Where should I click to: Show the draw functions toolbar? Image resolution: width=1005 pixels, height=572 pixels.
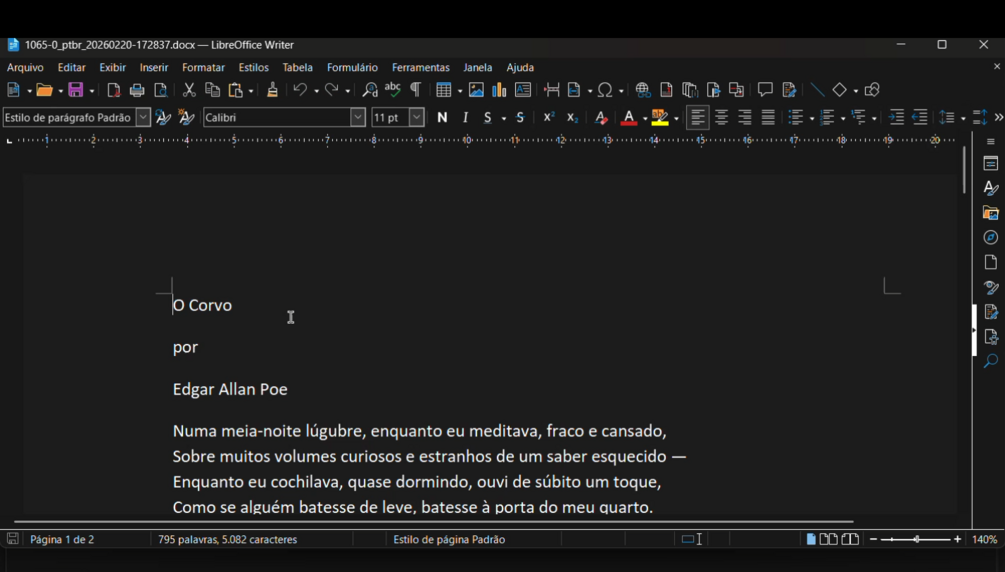(872, 90)
